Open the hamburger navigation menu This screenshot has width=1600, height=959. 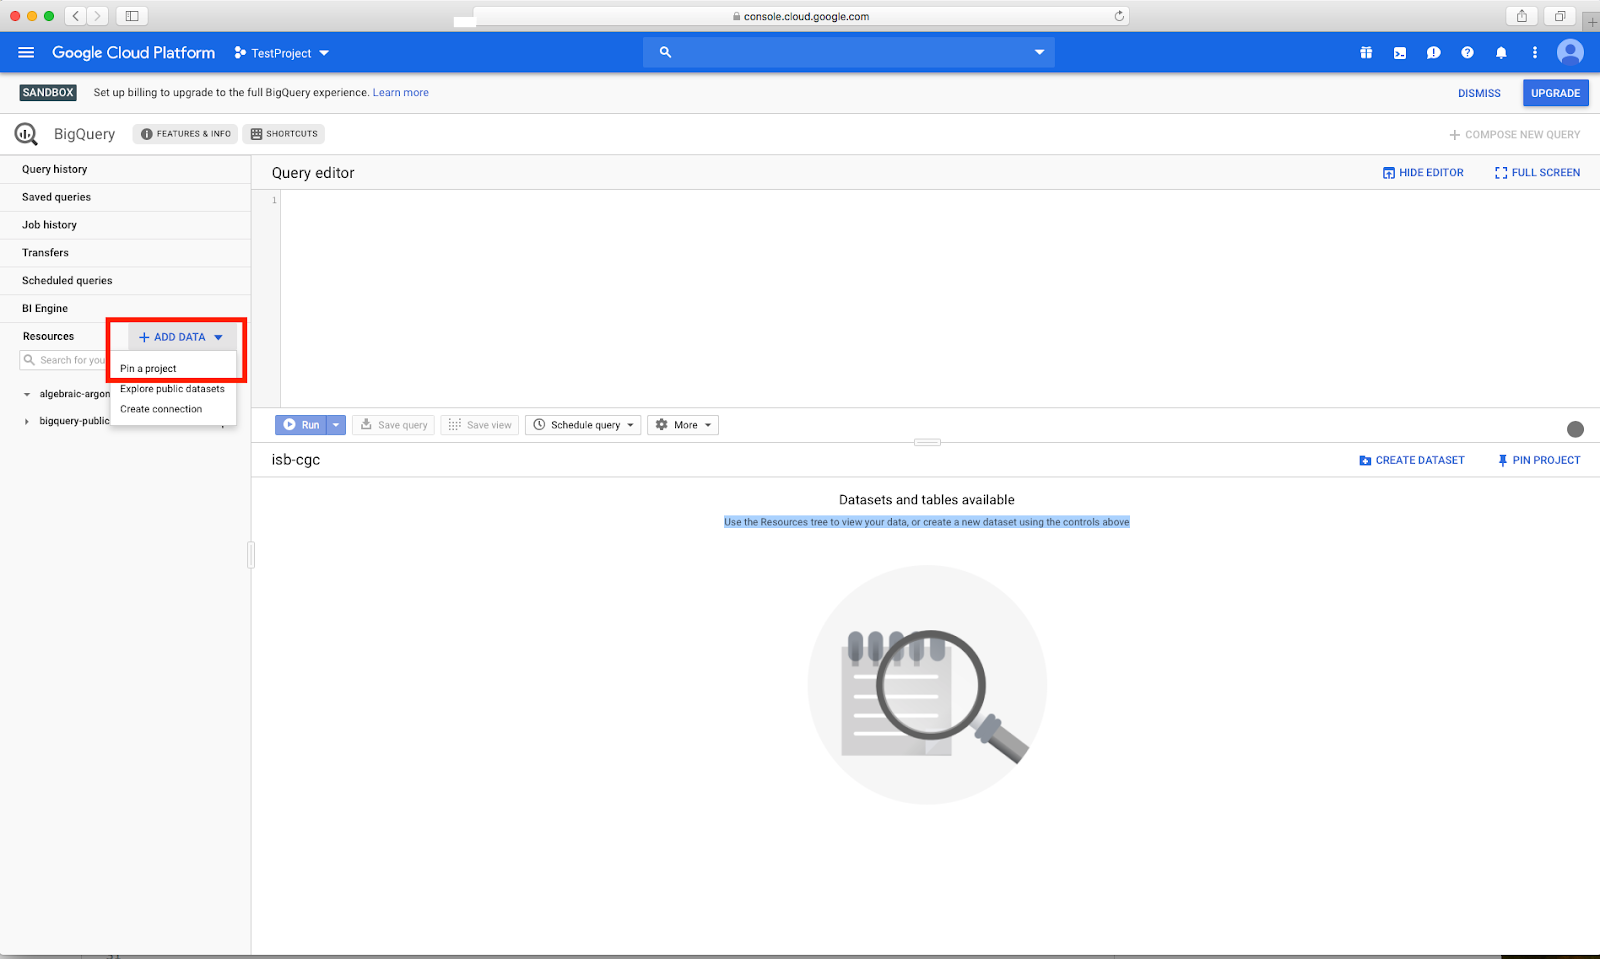click(x=26, y=53)
